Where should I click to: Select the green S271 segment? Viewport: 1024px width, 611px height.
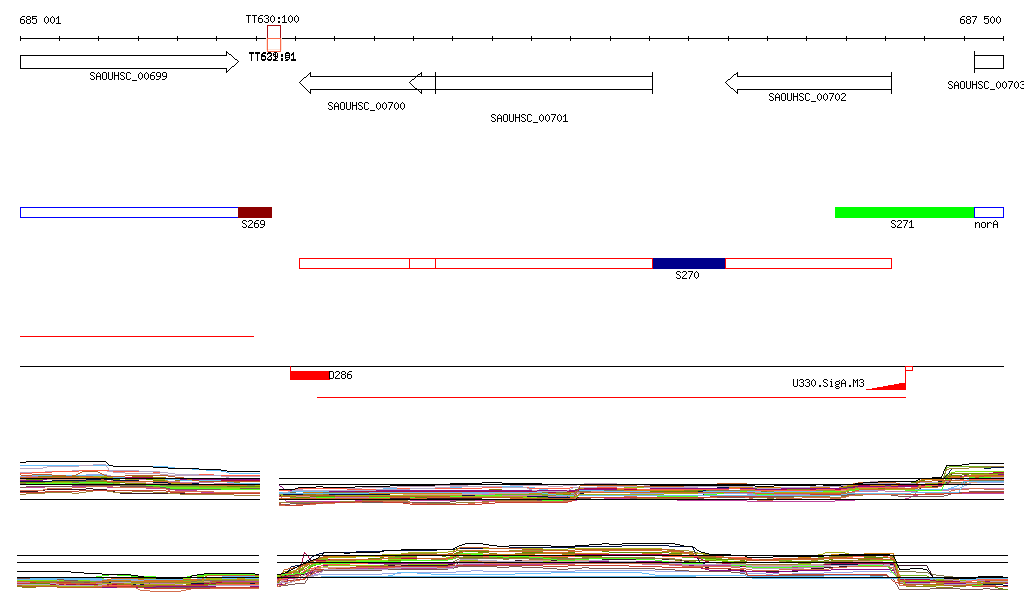(904, 212)
